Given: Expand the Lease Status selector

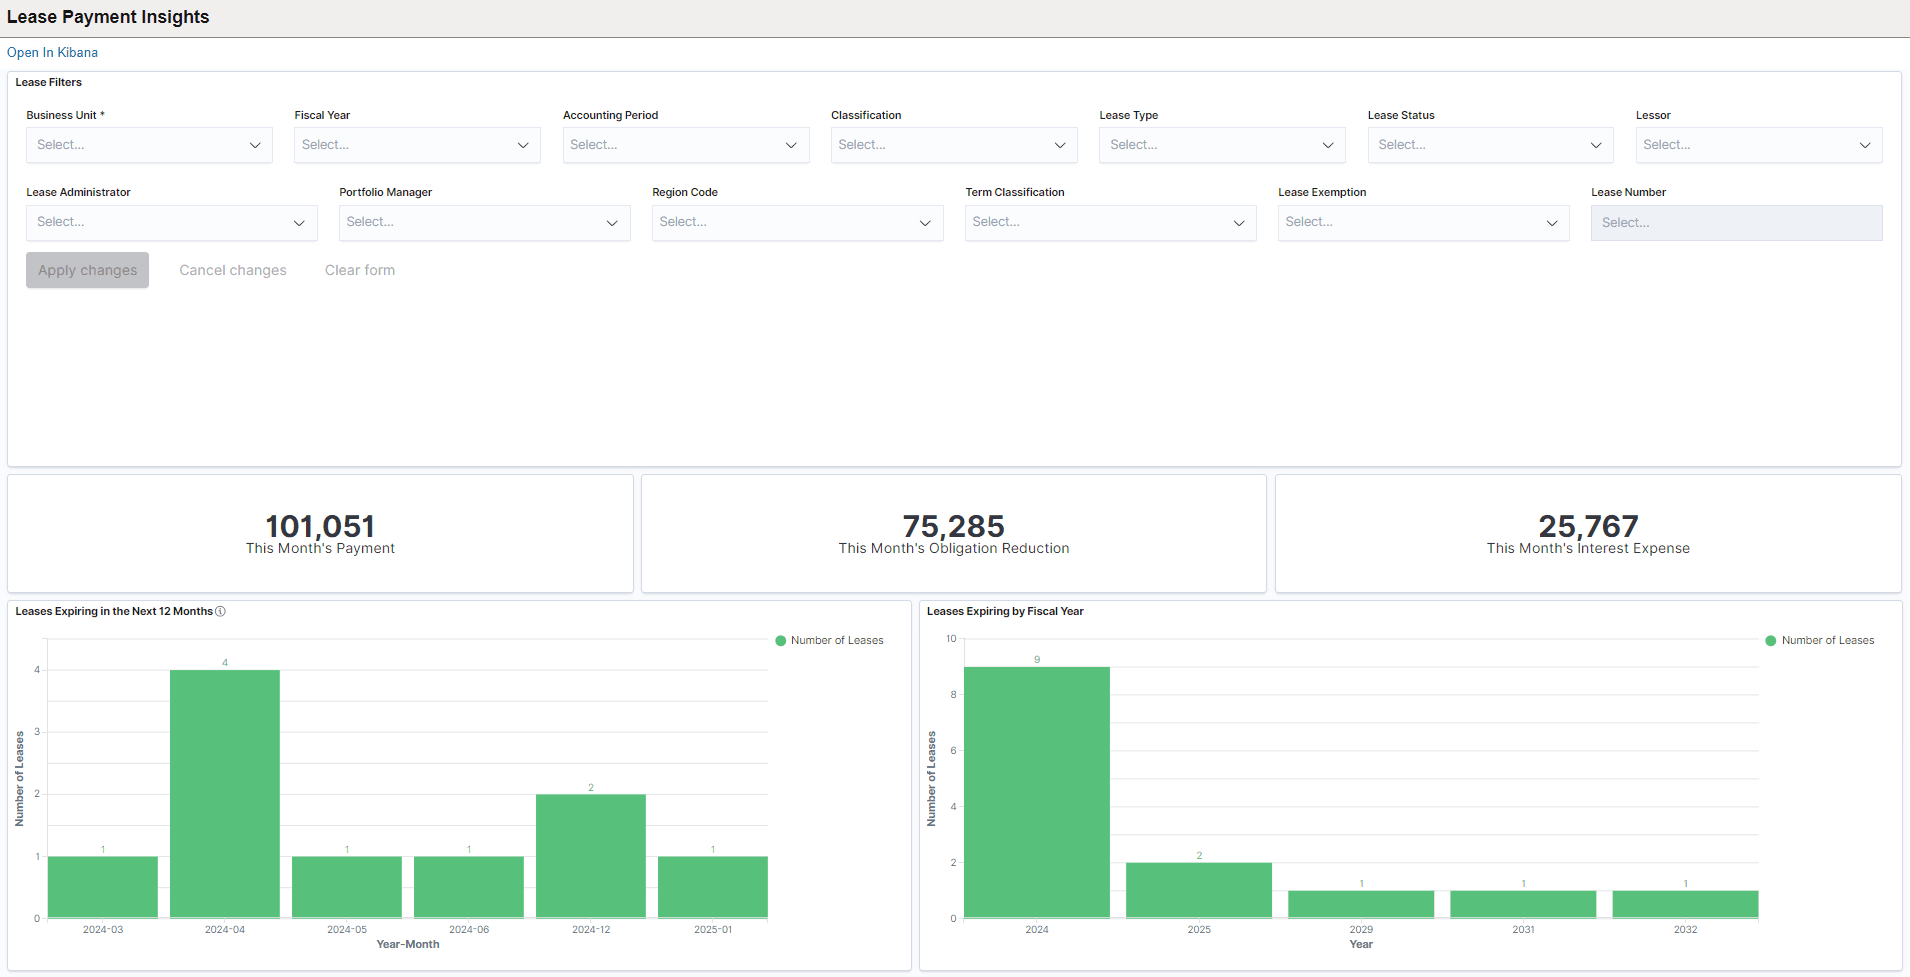Looking at the screenshot, I should coord(1489,144).
